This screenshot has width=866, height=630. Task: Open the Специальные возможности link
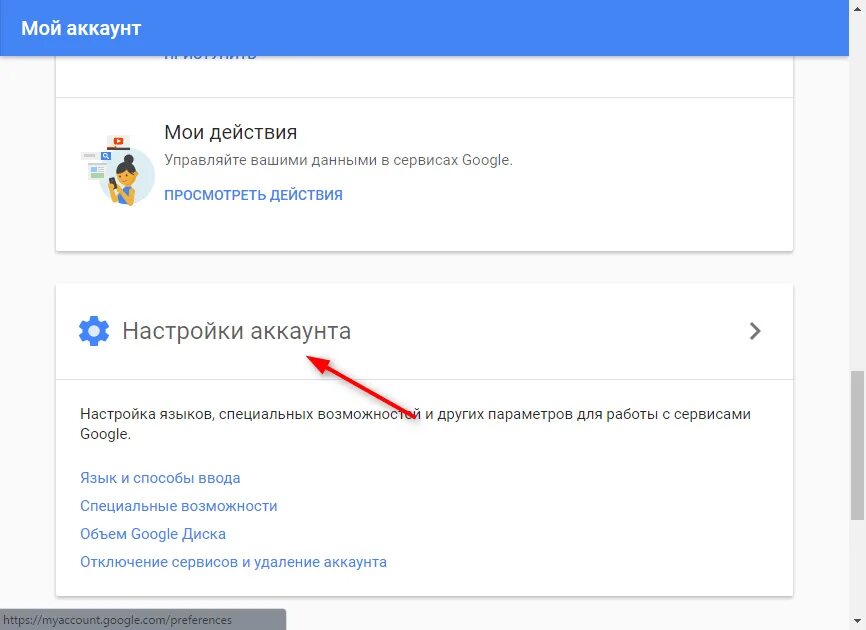[x=178, y=506]
